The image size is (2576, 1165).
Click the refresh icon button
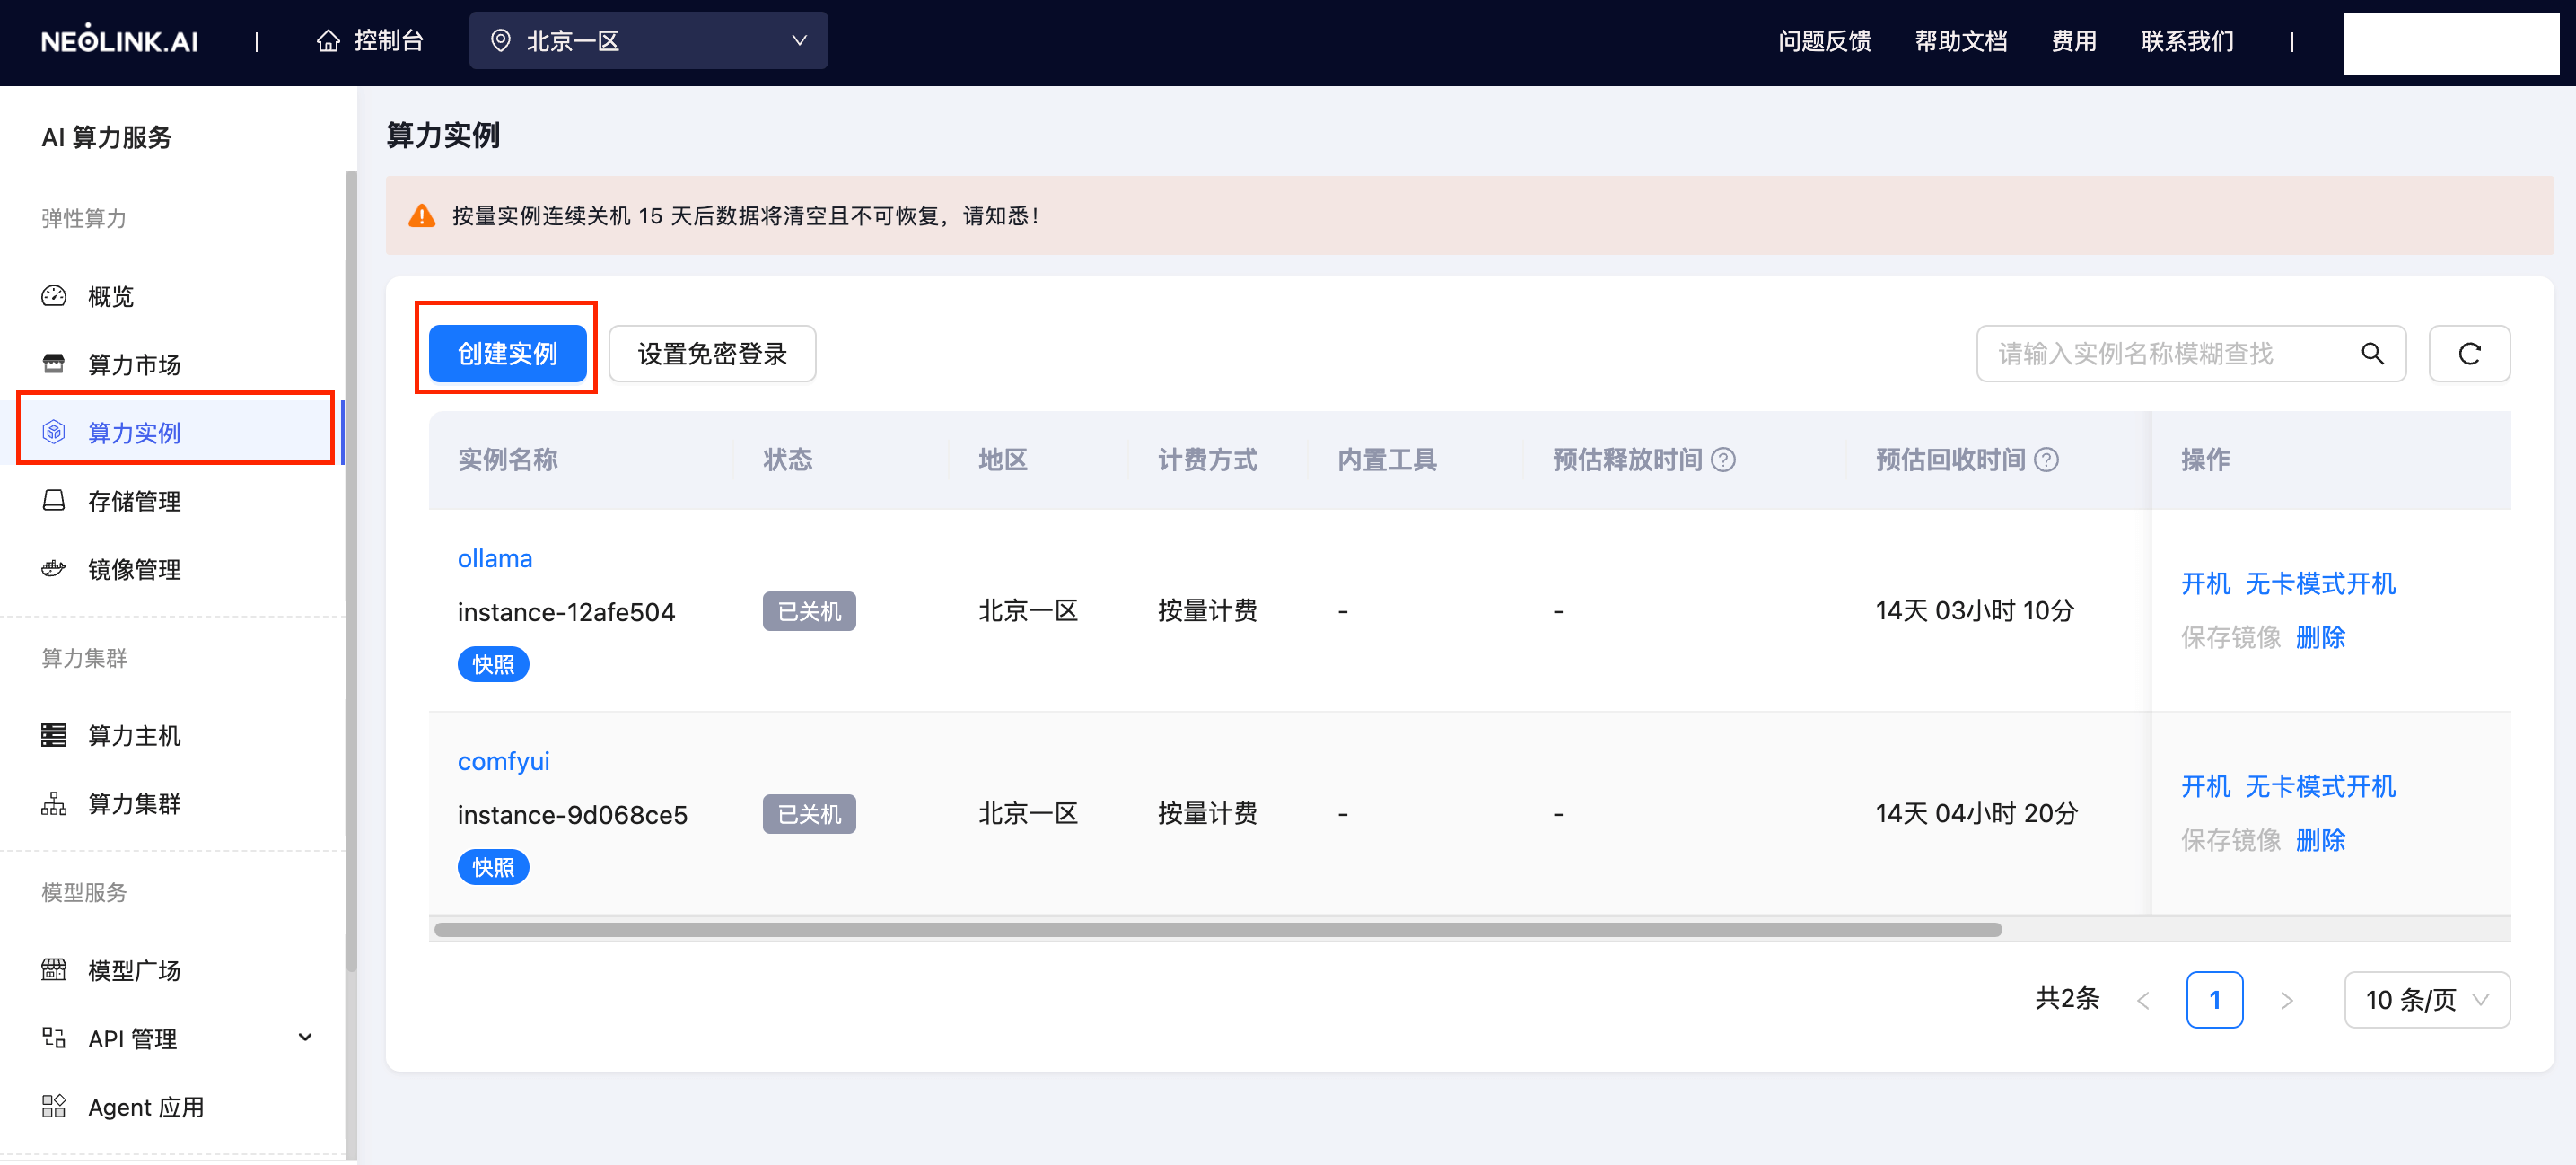(2468, 353)
